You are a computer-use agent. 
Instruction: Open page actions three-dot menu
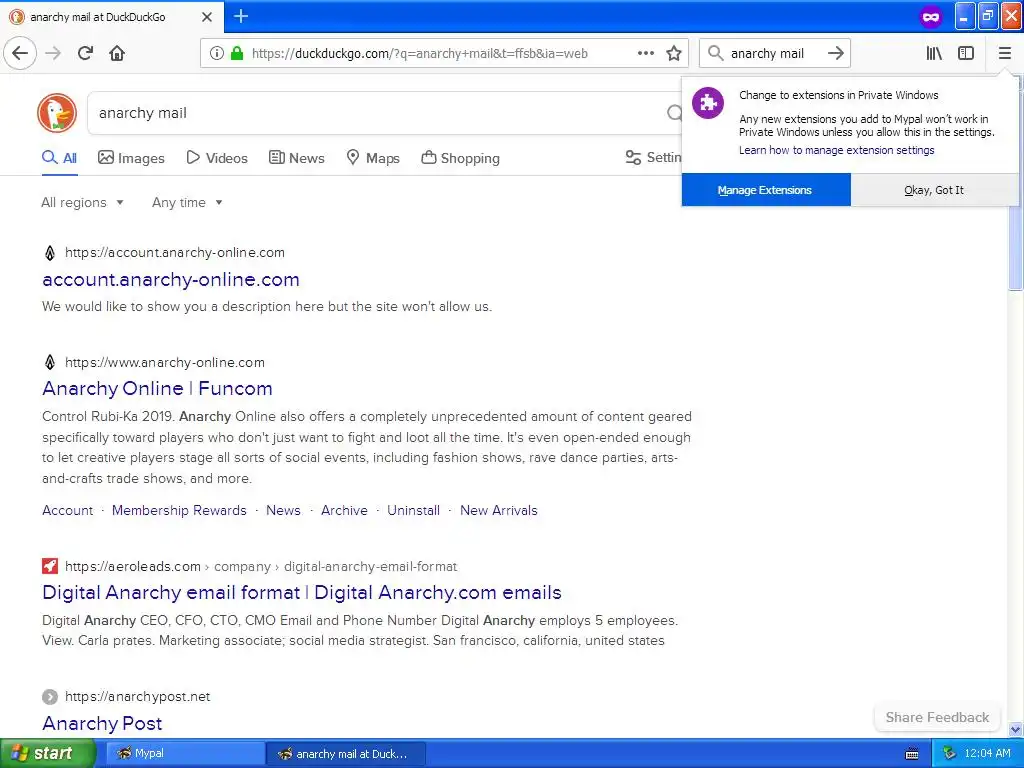tap(646, 54)
